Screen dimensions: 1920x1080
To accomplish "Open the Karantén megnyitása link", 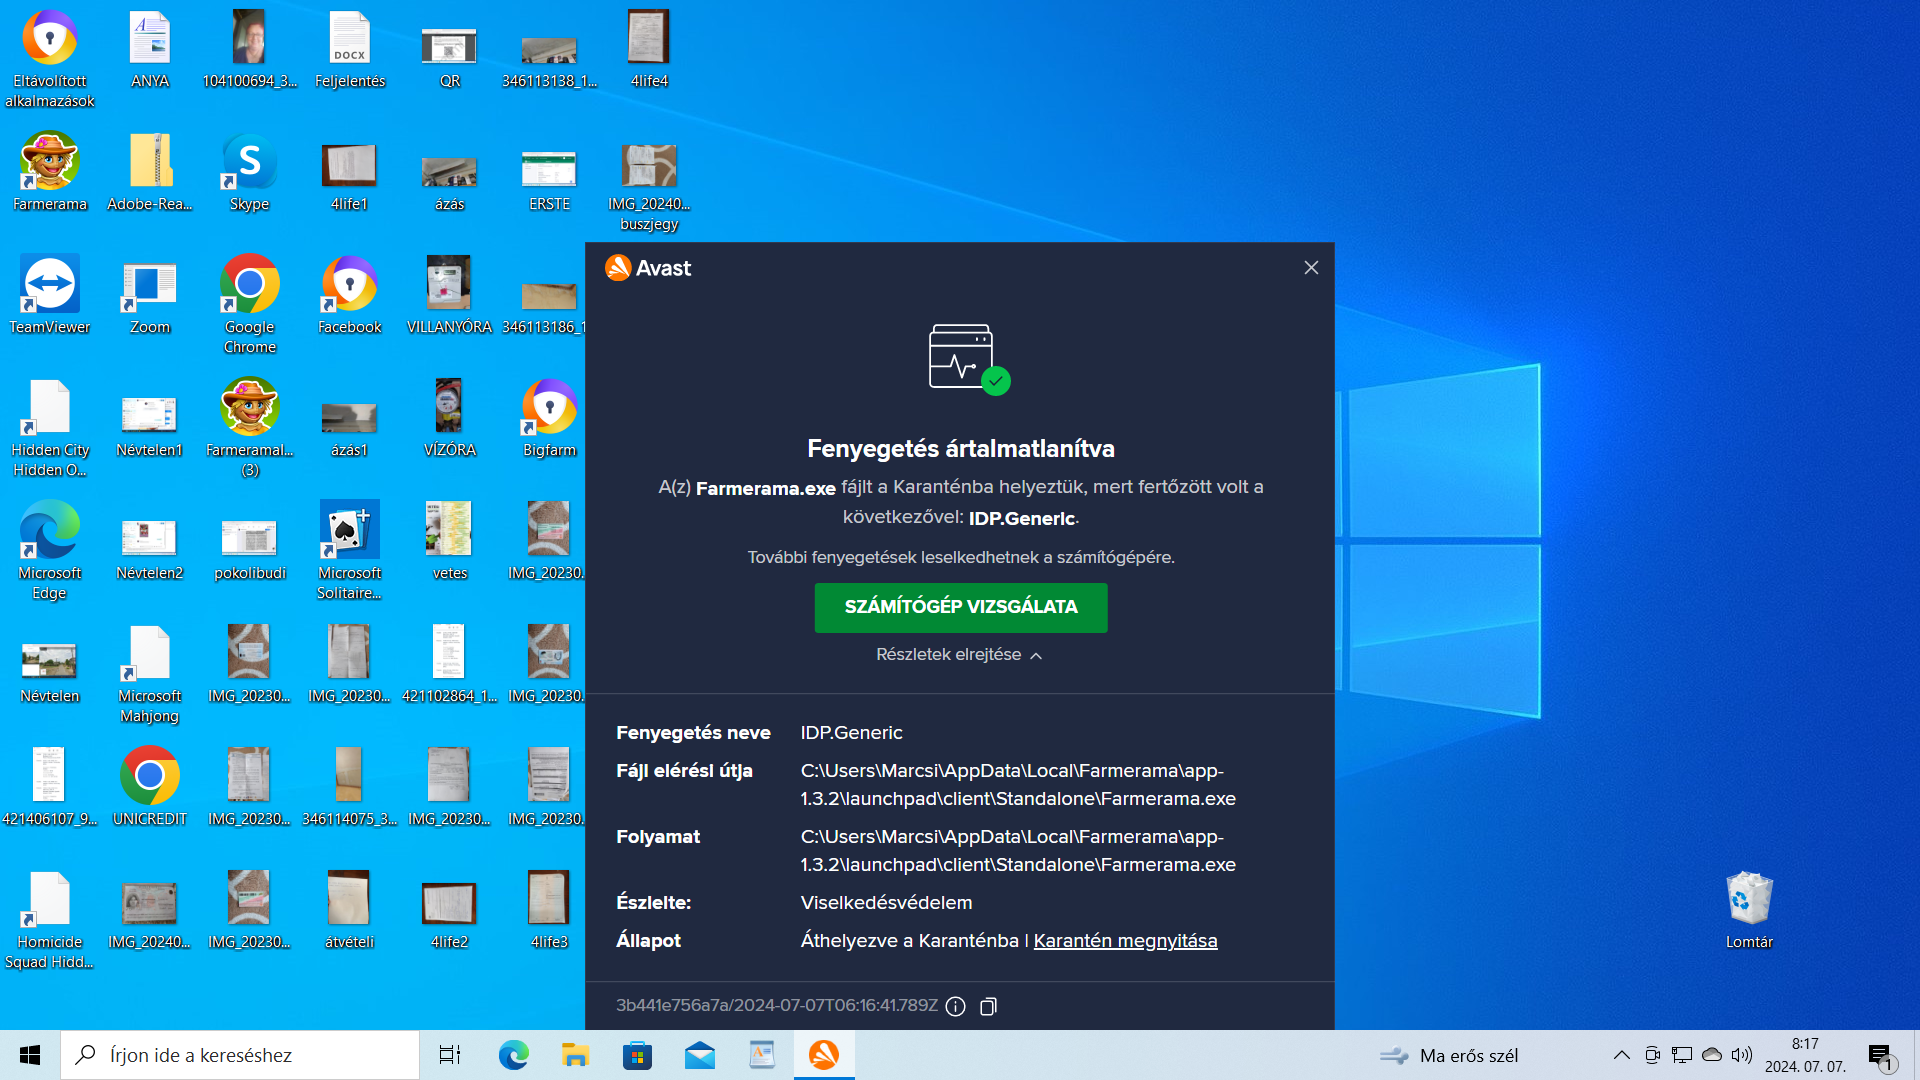I will coord(1125,940).
